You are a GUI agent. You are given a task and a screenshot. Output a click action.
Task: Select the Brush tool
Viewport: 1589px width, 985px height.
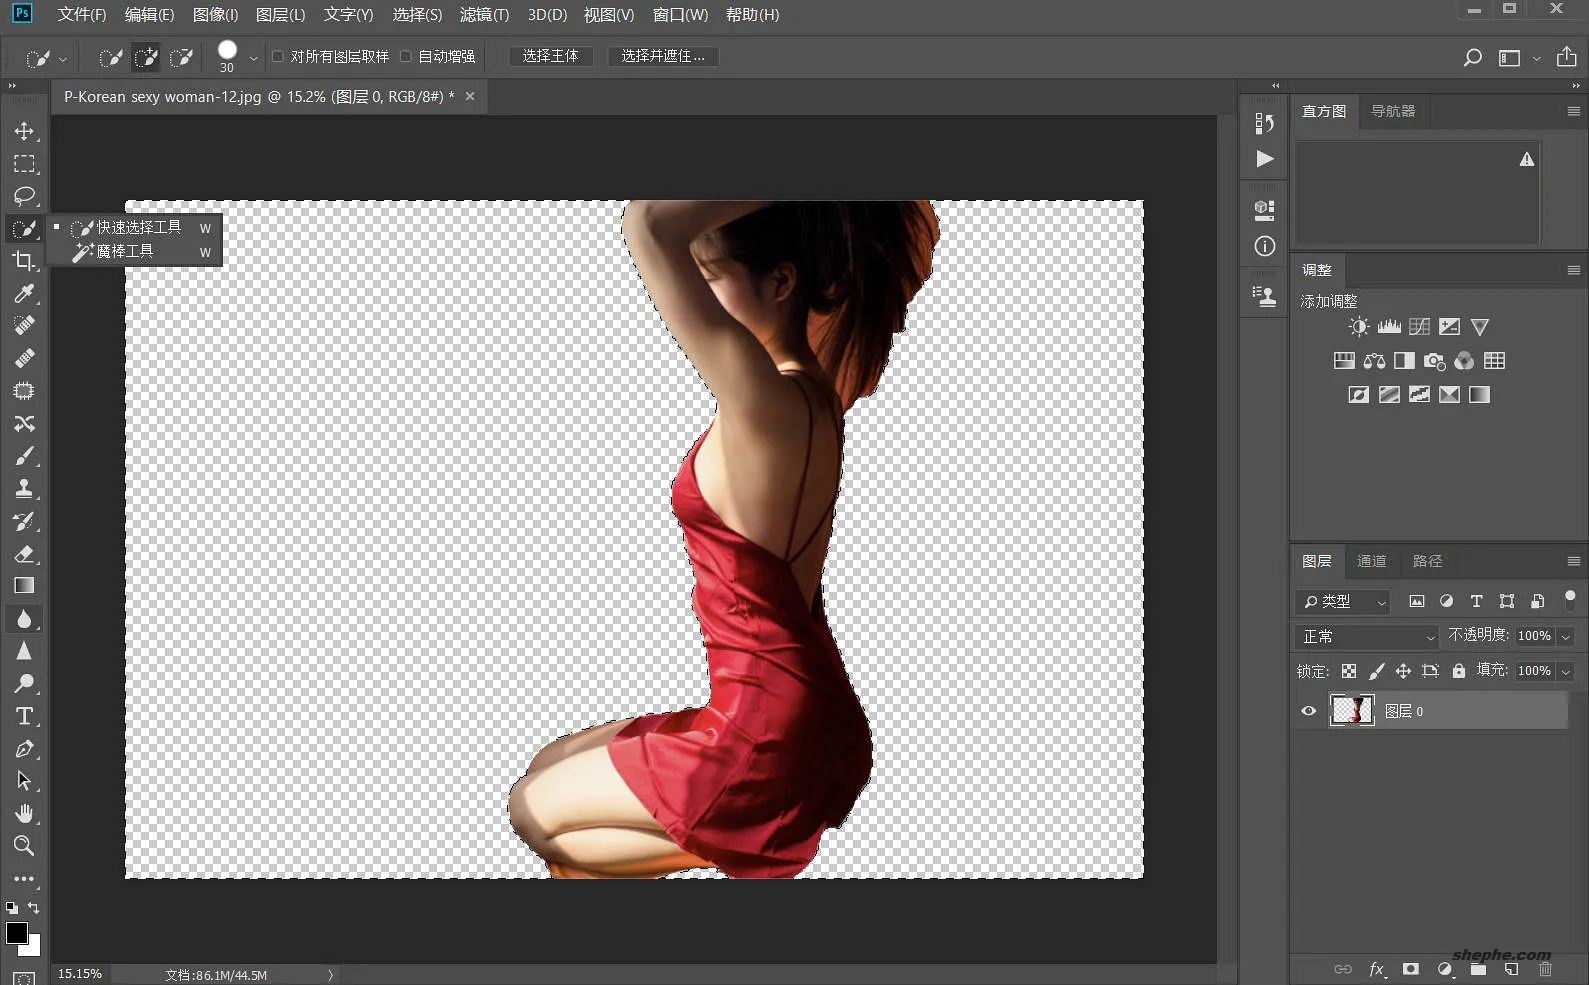(x=24, y=456)
